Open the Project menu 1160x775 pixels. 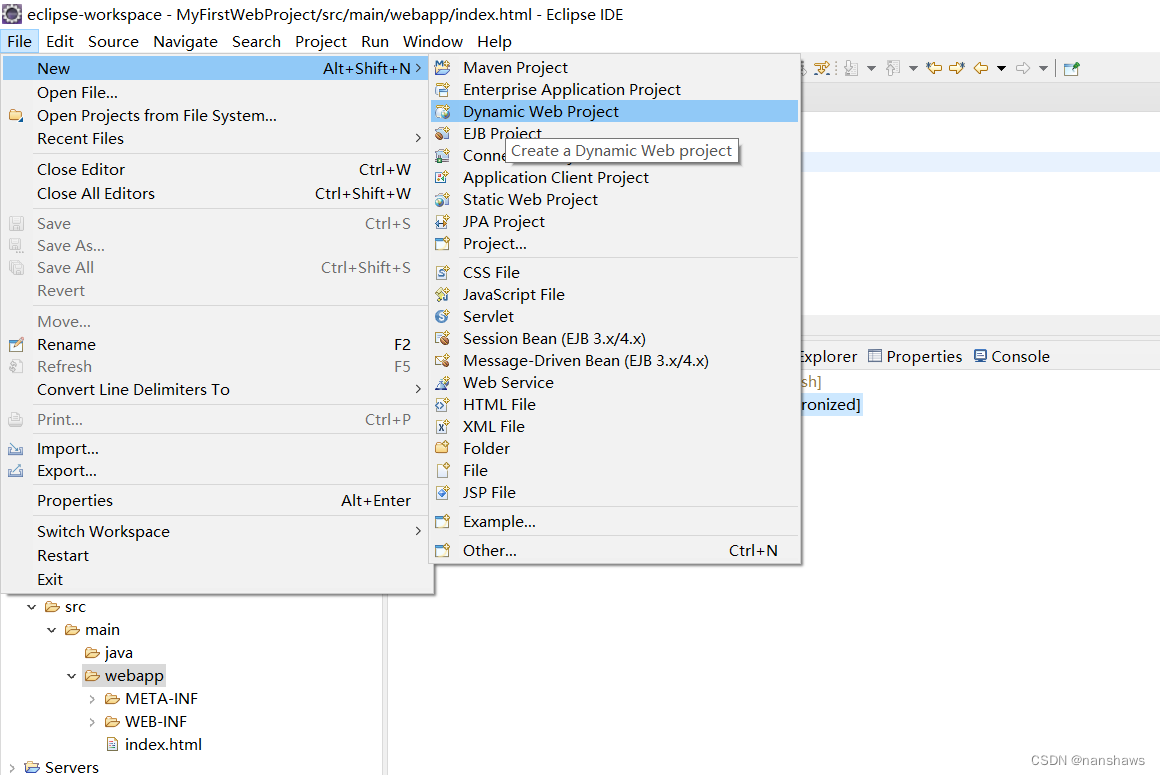pyautogui.click(x=320, y=41)
